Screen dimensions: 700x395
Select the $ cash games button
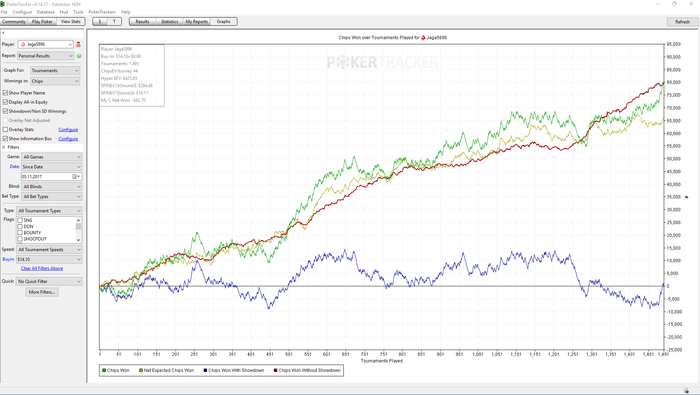coord(100,21)
